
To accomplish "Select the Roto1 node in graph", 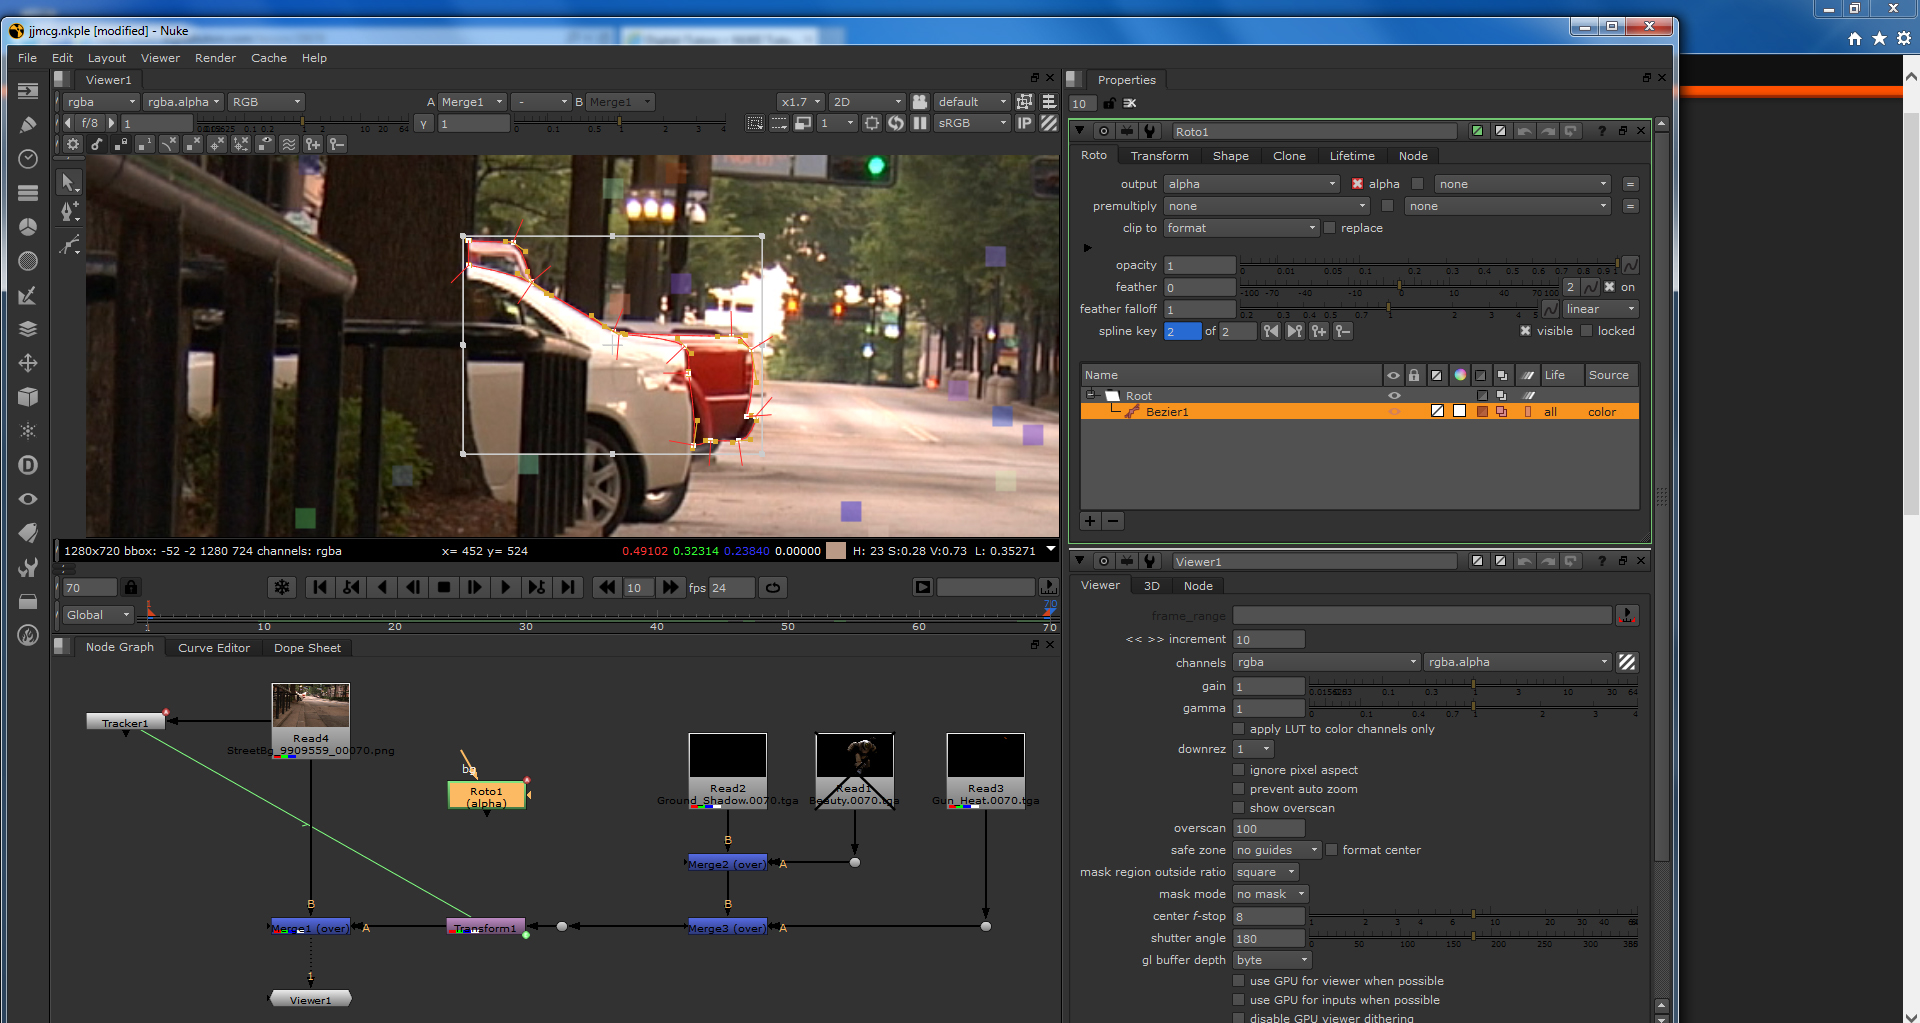I will click(487, 796).
